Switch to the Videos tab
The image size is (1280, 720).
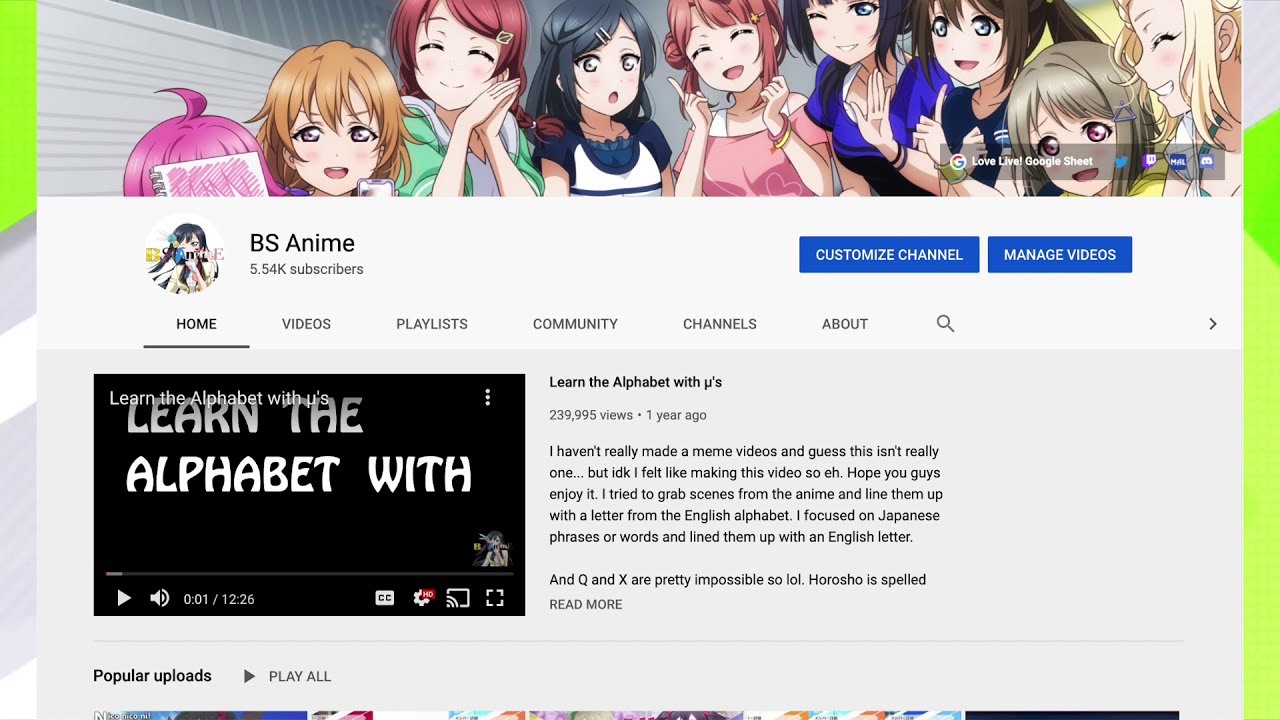(x=306, y=324)
